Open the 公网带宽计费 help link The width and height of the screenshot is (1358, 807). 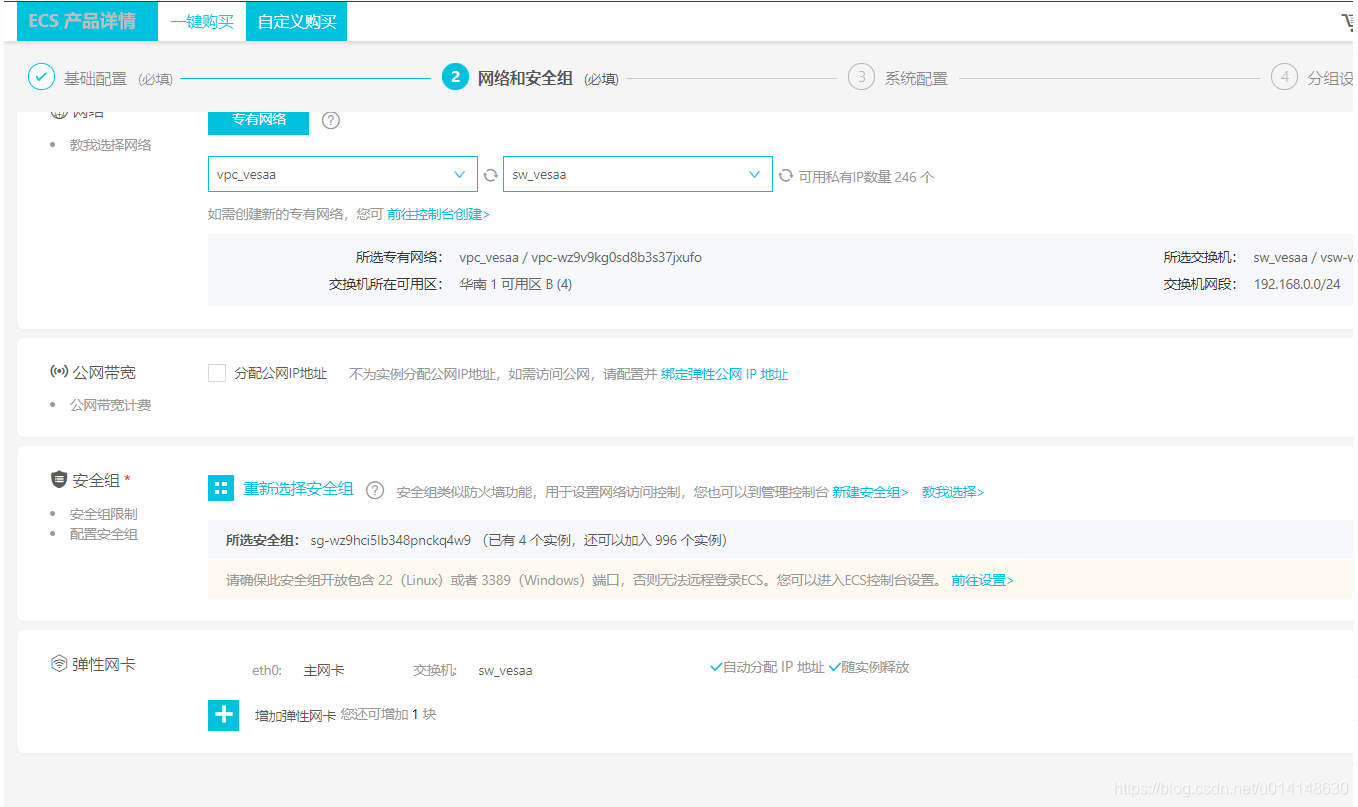pos(110,405)
